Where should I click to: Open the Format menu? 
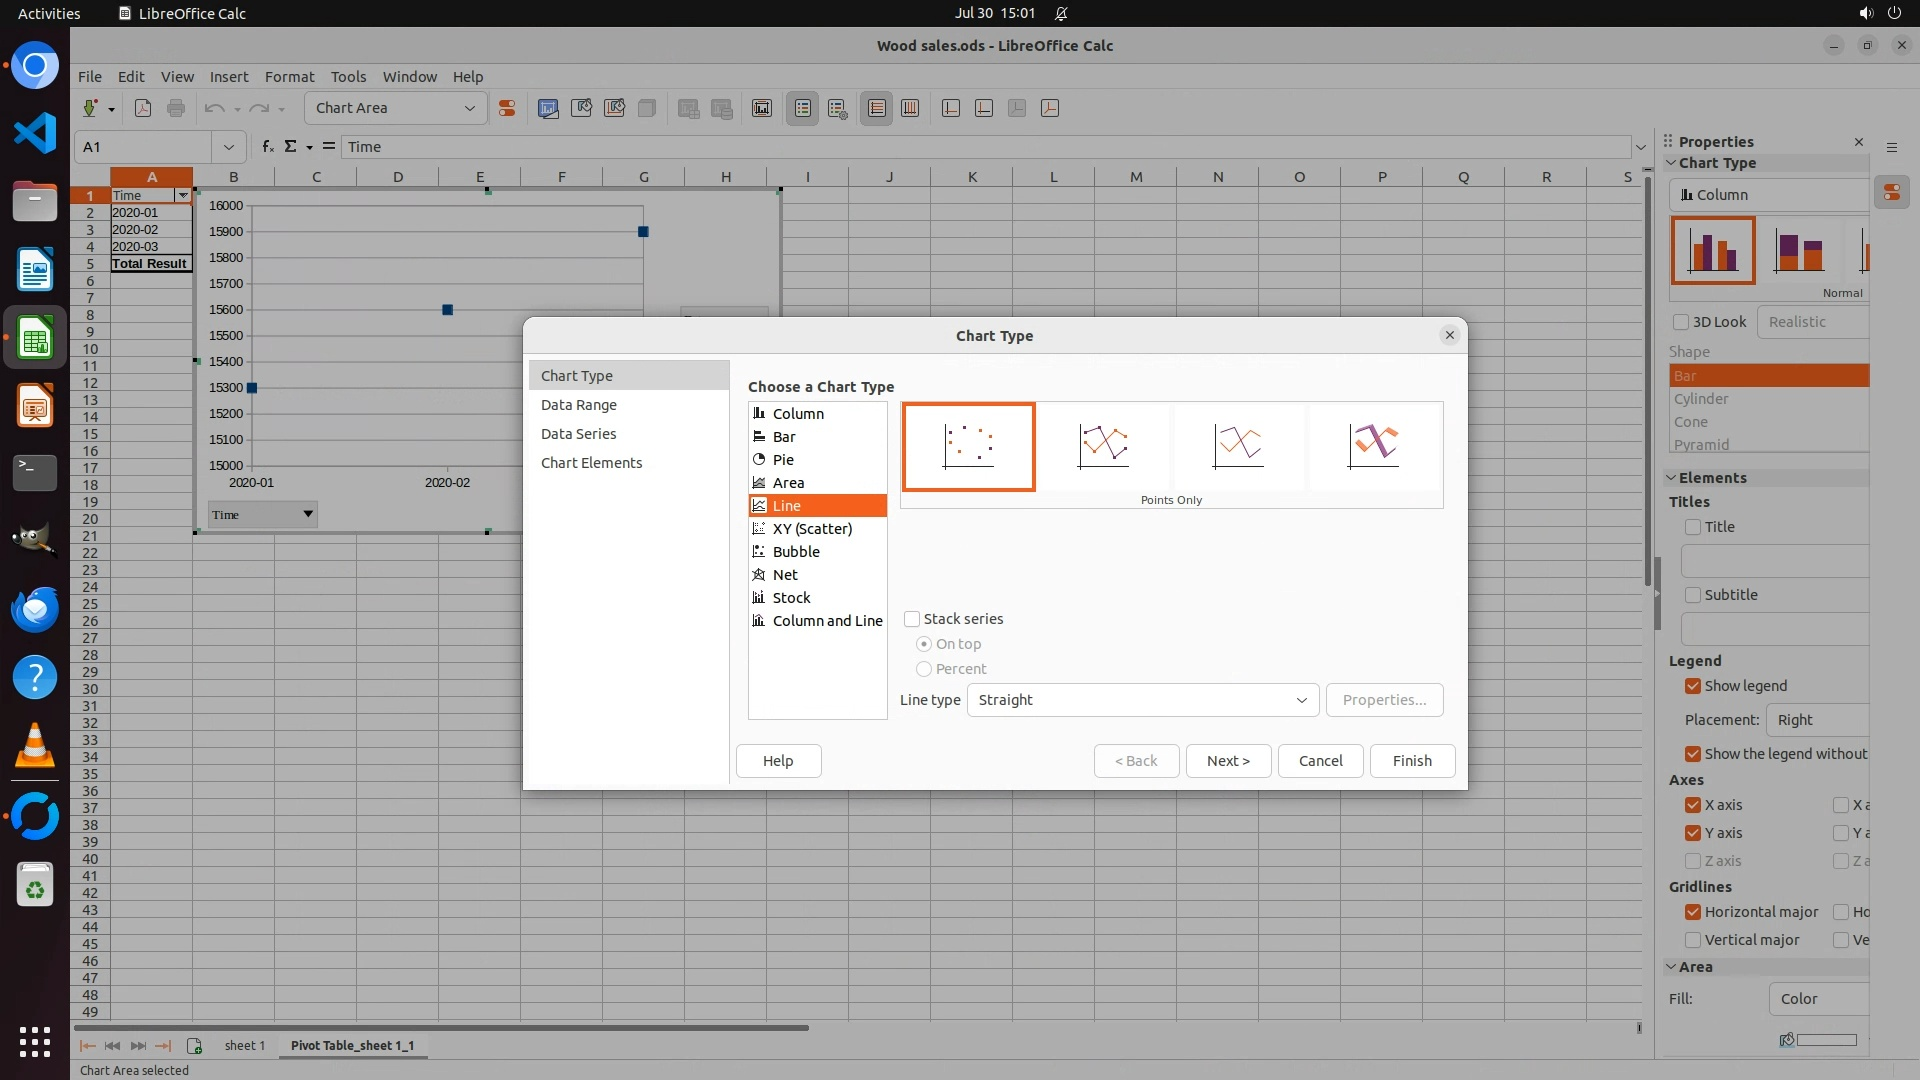coord(289,77)
